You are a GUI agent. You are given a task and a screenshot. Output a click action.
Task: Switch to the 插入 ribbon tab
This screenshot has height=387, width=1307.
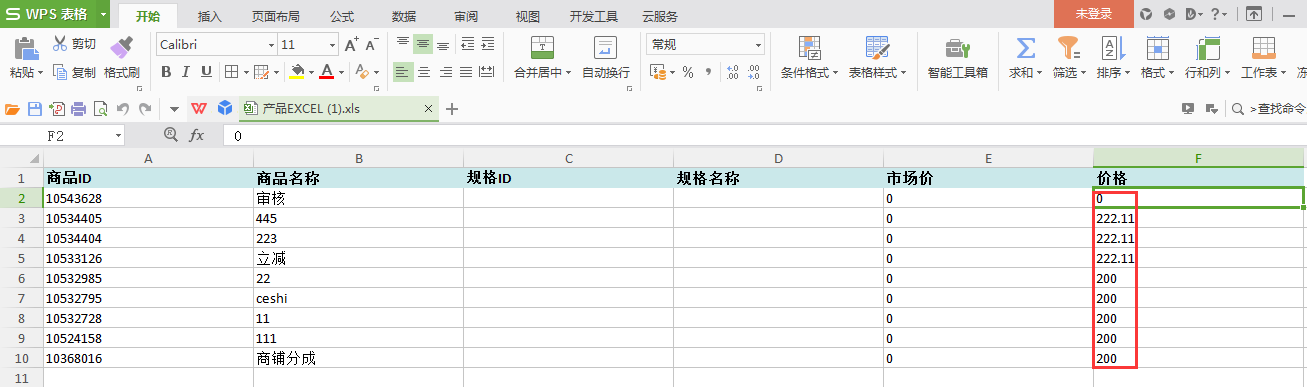point(210,16)
